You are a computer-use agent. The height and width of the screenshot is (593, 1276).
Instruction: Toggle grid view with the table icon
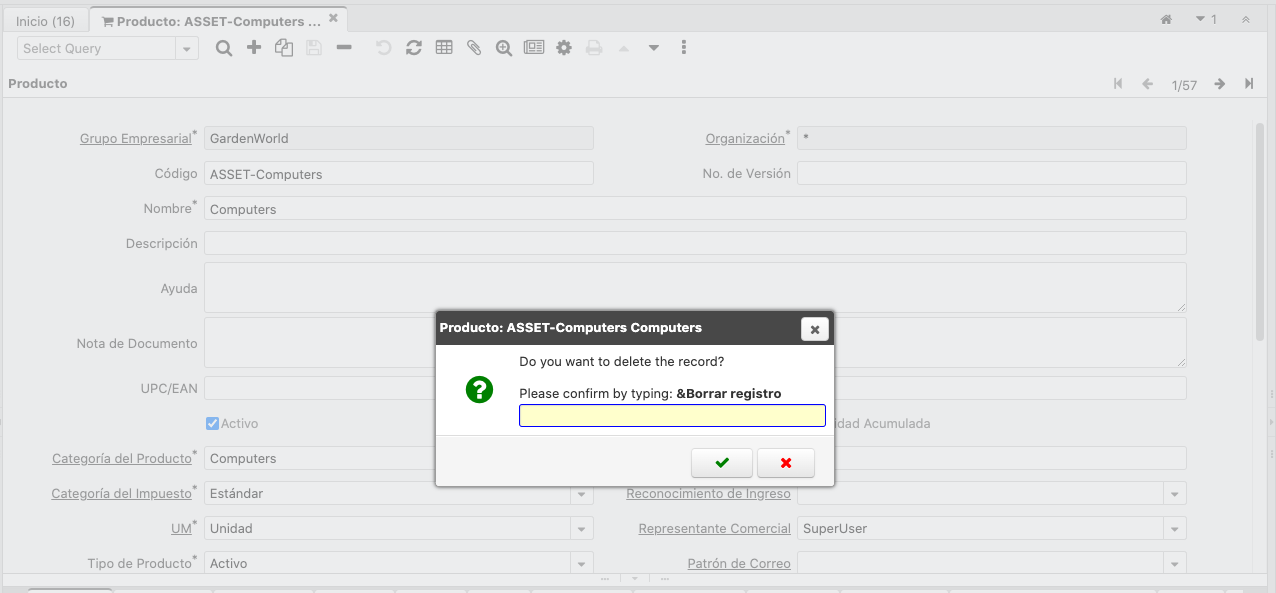click(444, 48)
